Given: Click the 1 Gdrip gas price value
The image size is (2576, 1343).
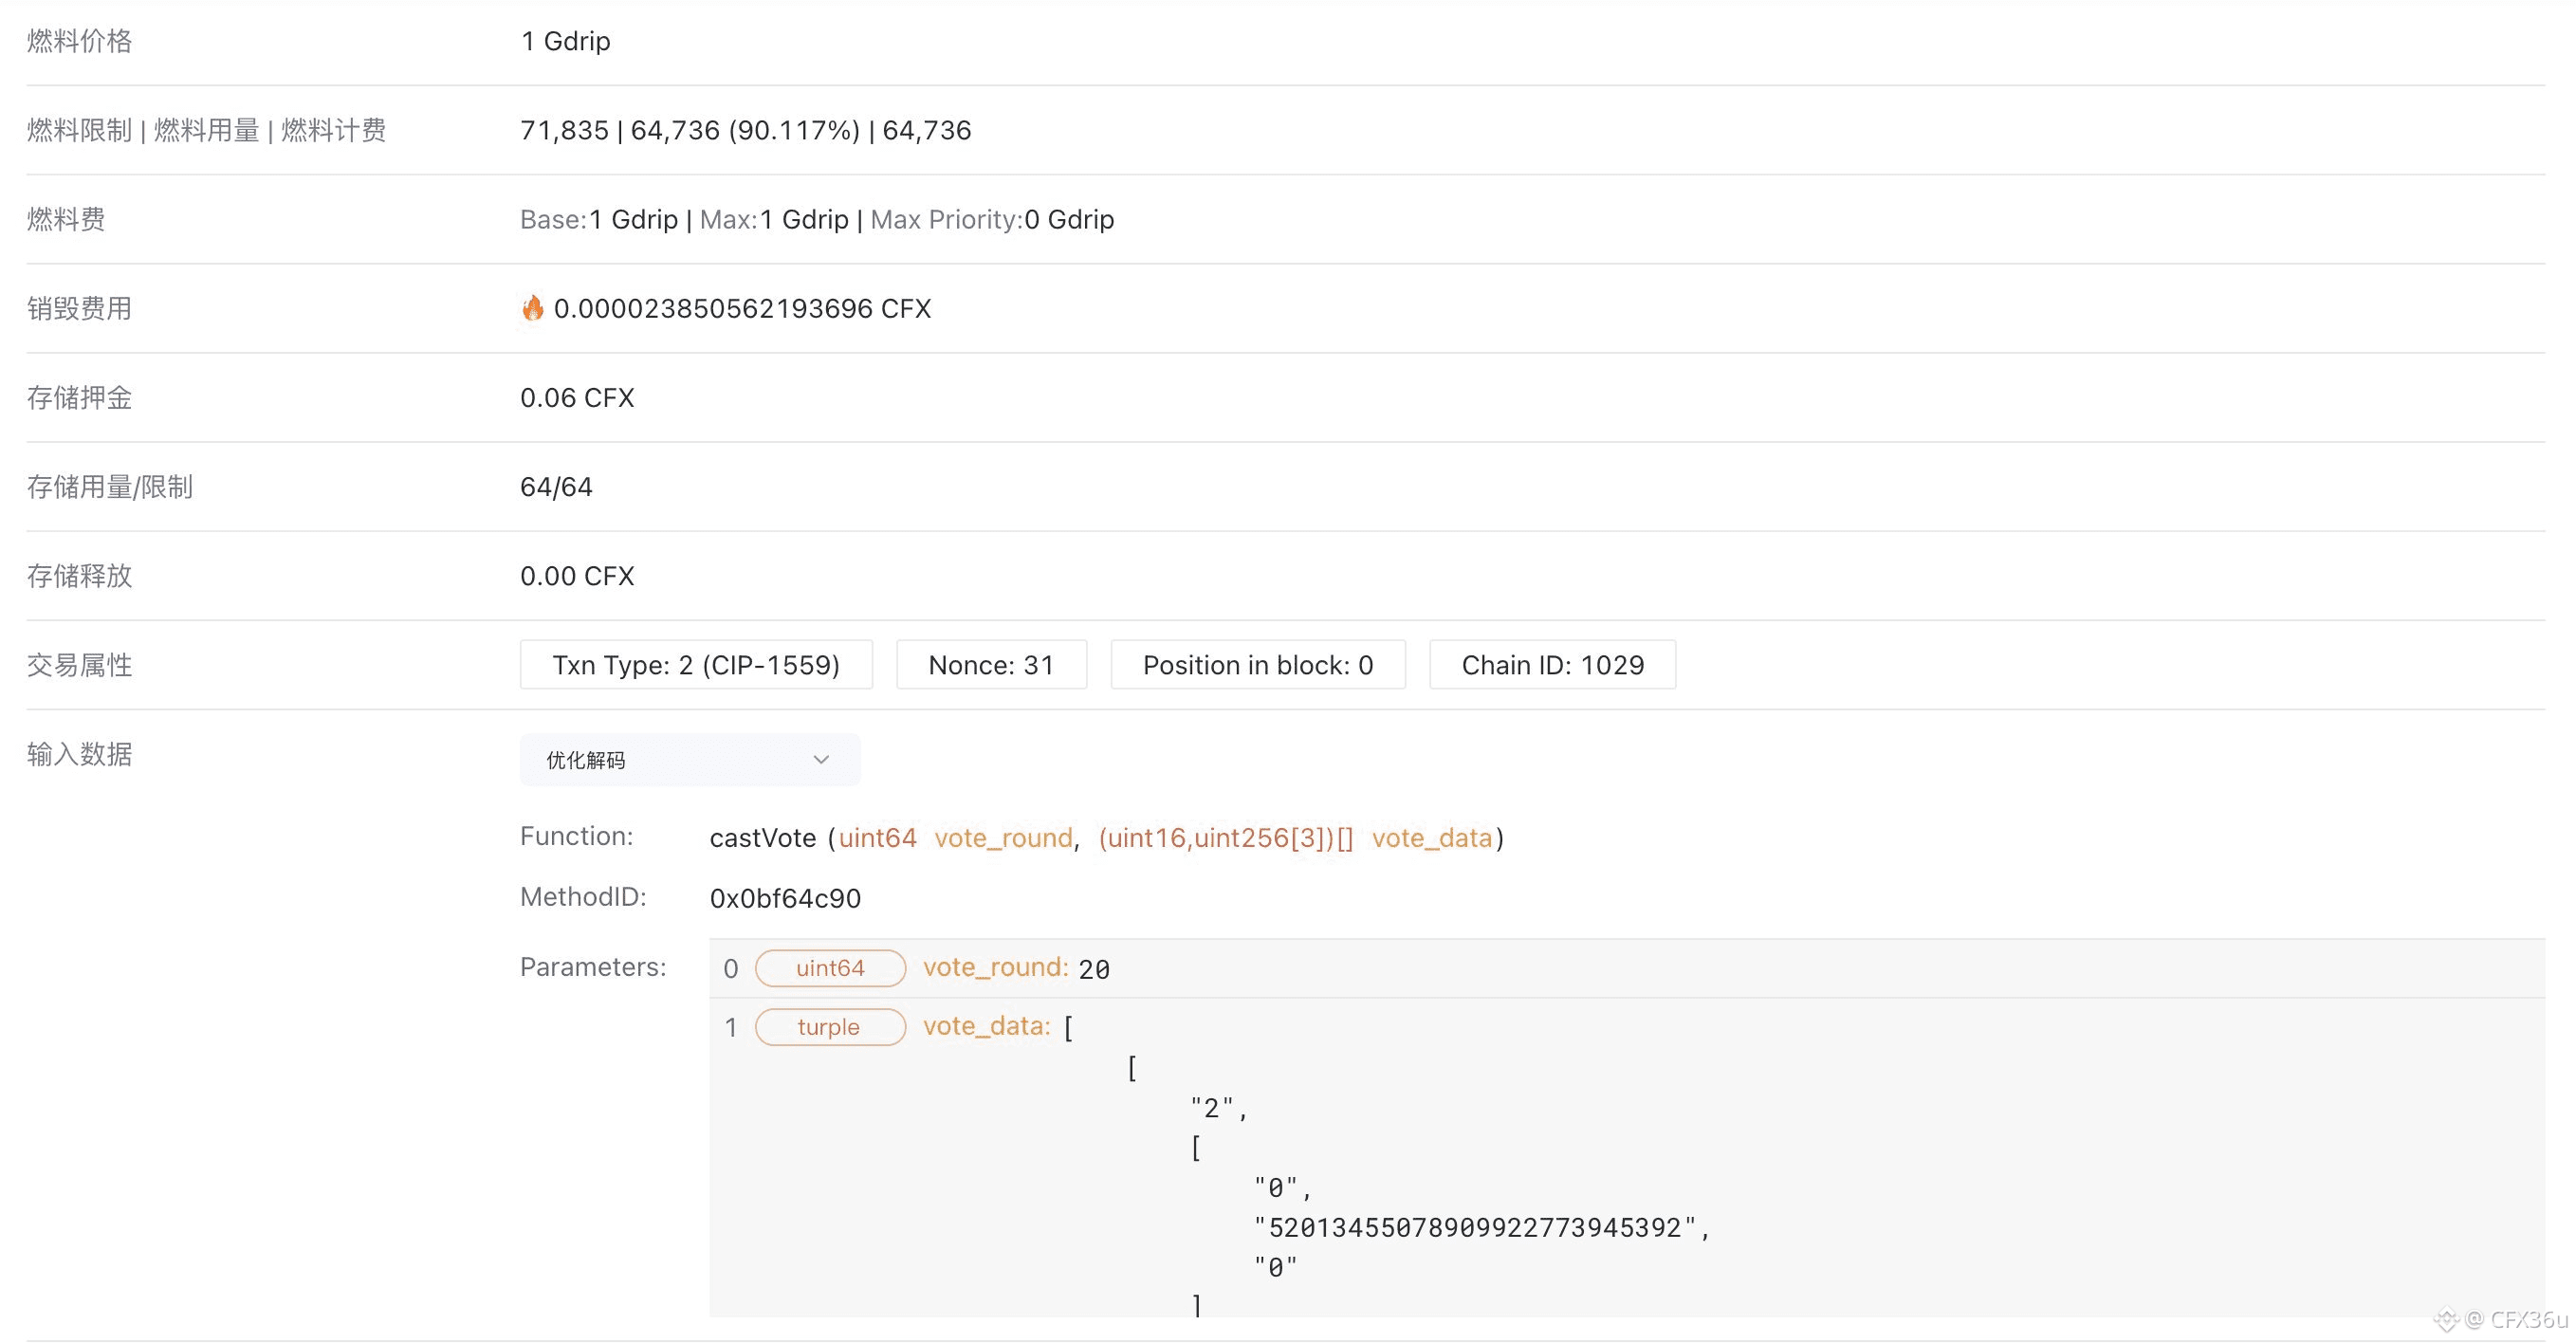Looking at the screenshot, I should click(565, 41).
